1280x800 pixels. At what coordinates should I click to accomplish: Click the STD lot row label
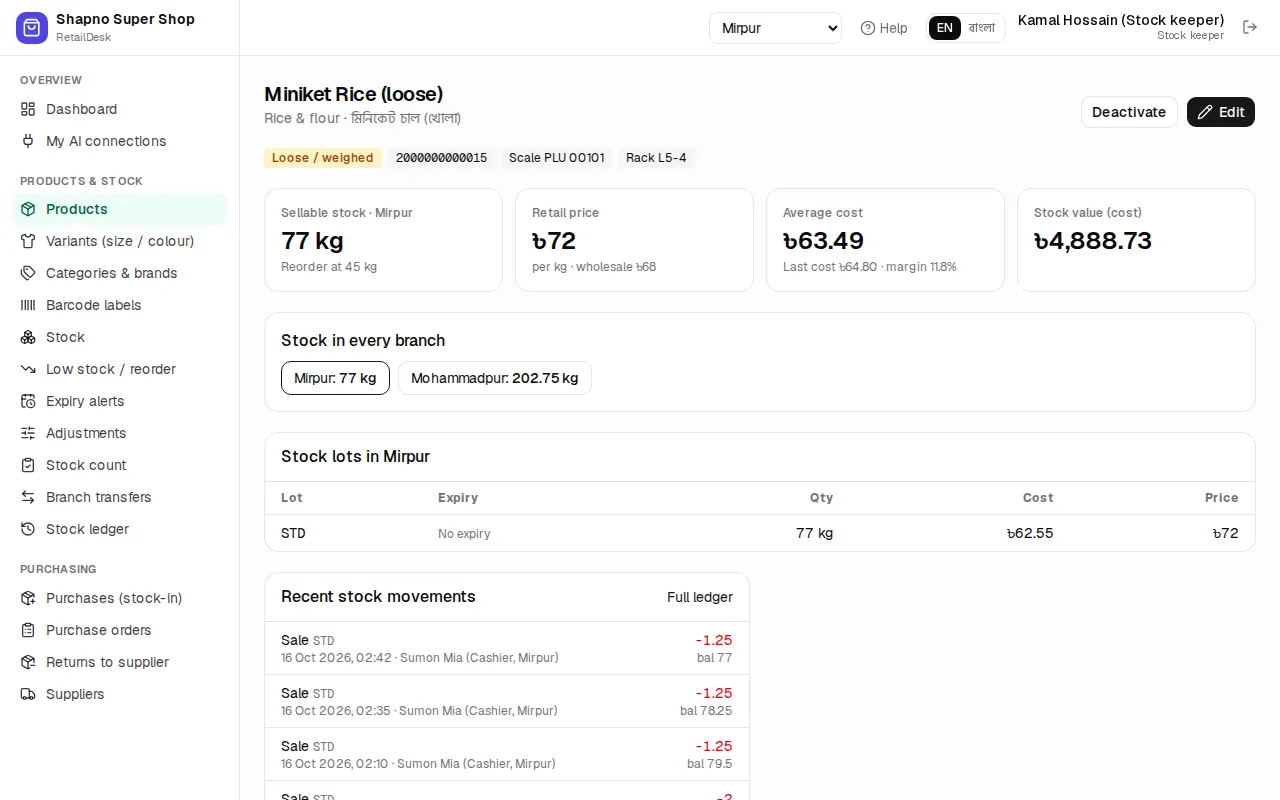(293, 533)
